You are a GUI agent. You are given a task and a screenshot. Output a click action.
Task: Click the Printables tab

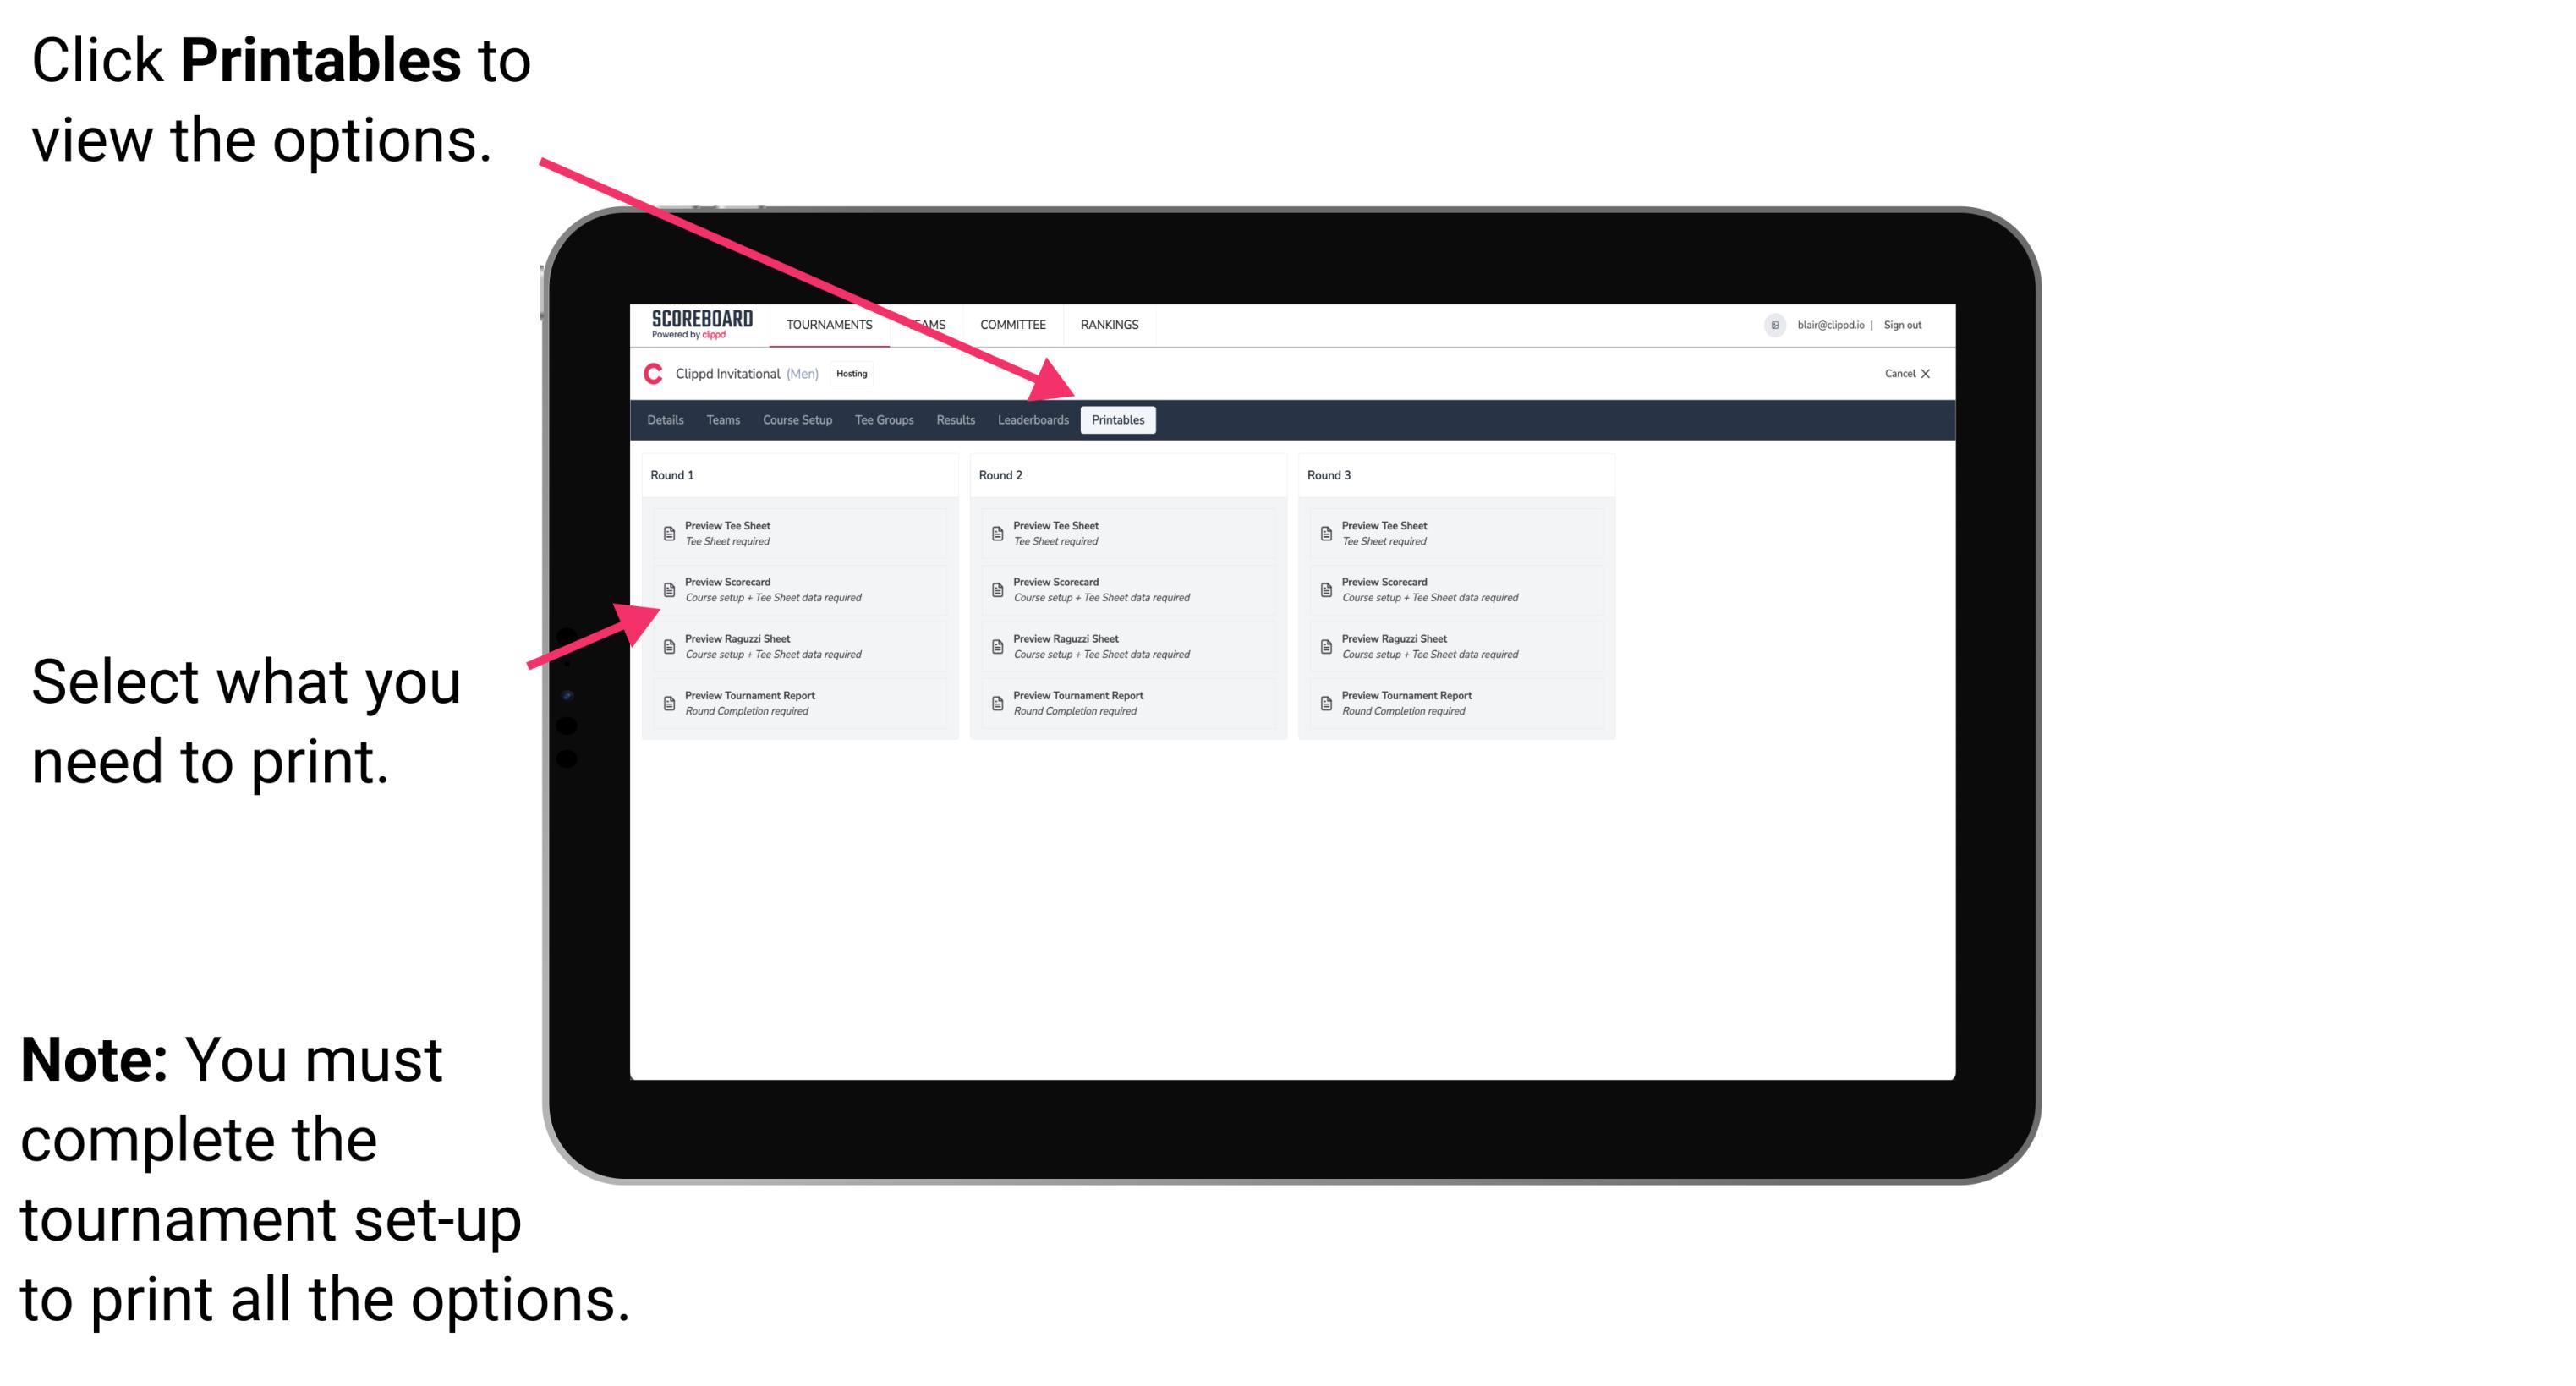tap(1116, 420)
